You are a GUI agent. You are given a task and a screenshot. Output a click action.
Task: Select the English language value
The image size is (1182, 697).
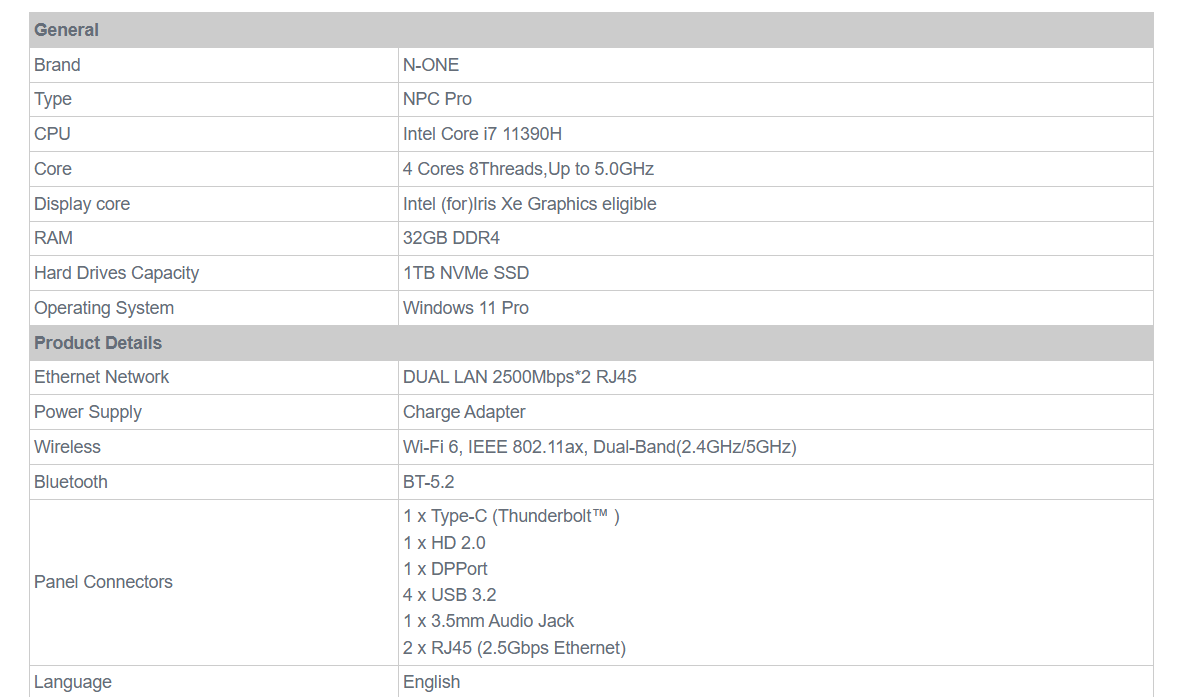(431, 682)
